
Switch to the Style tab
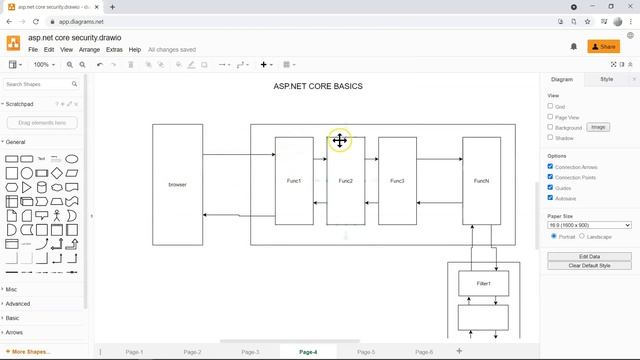(607, 79)
